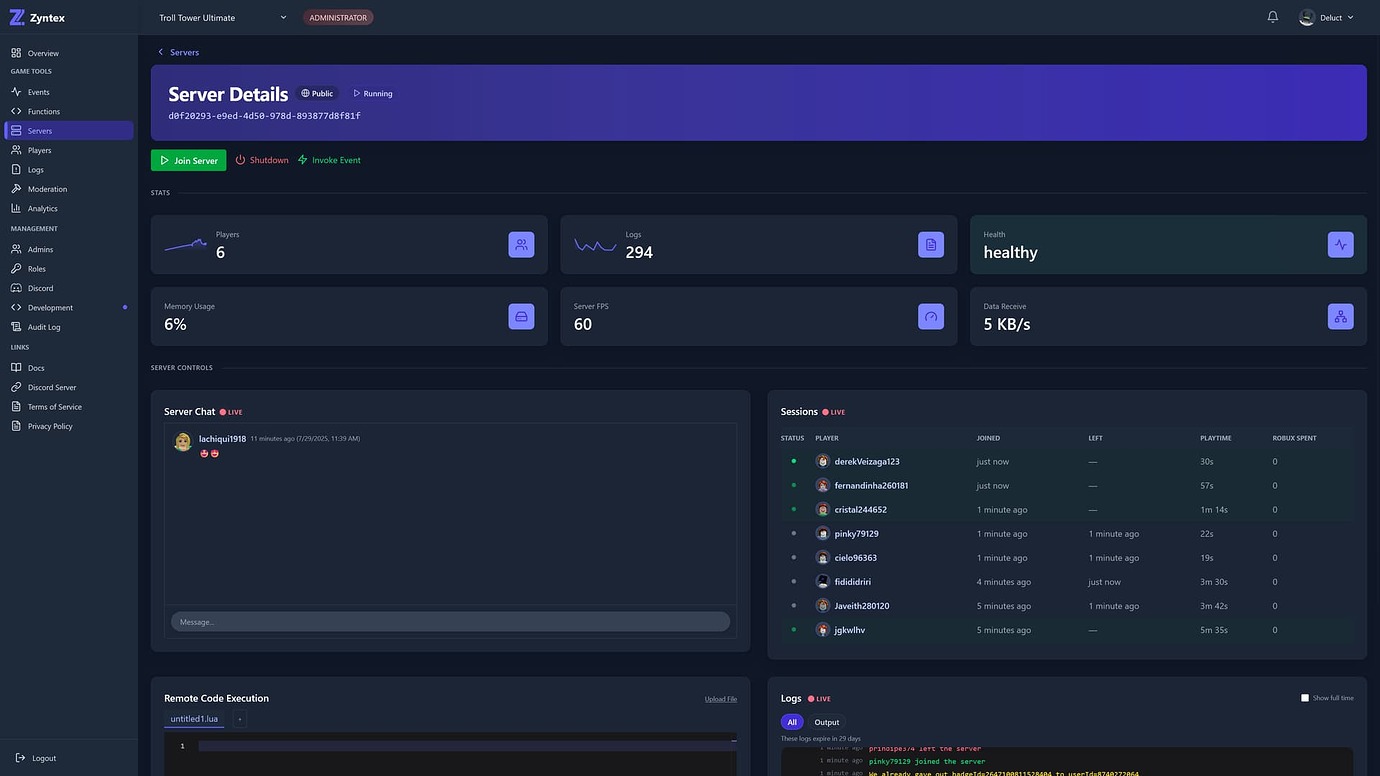Select the Moderation hammer icon in sidebar

click(18, 188)
